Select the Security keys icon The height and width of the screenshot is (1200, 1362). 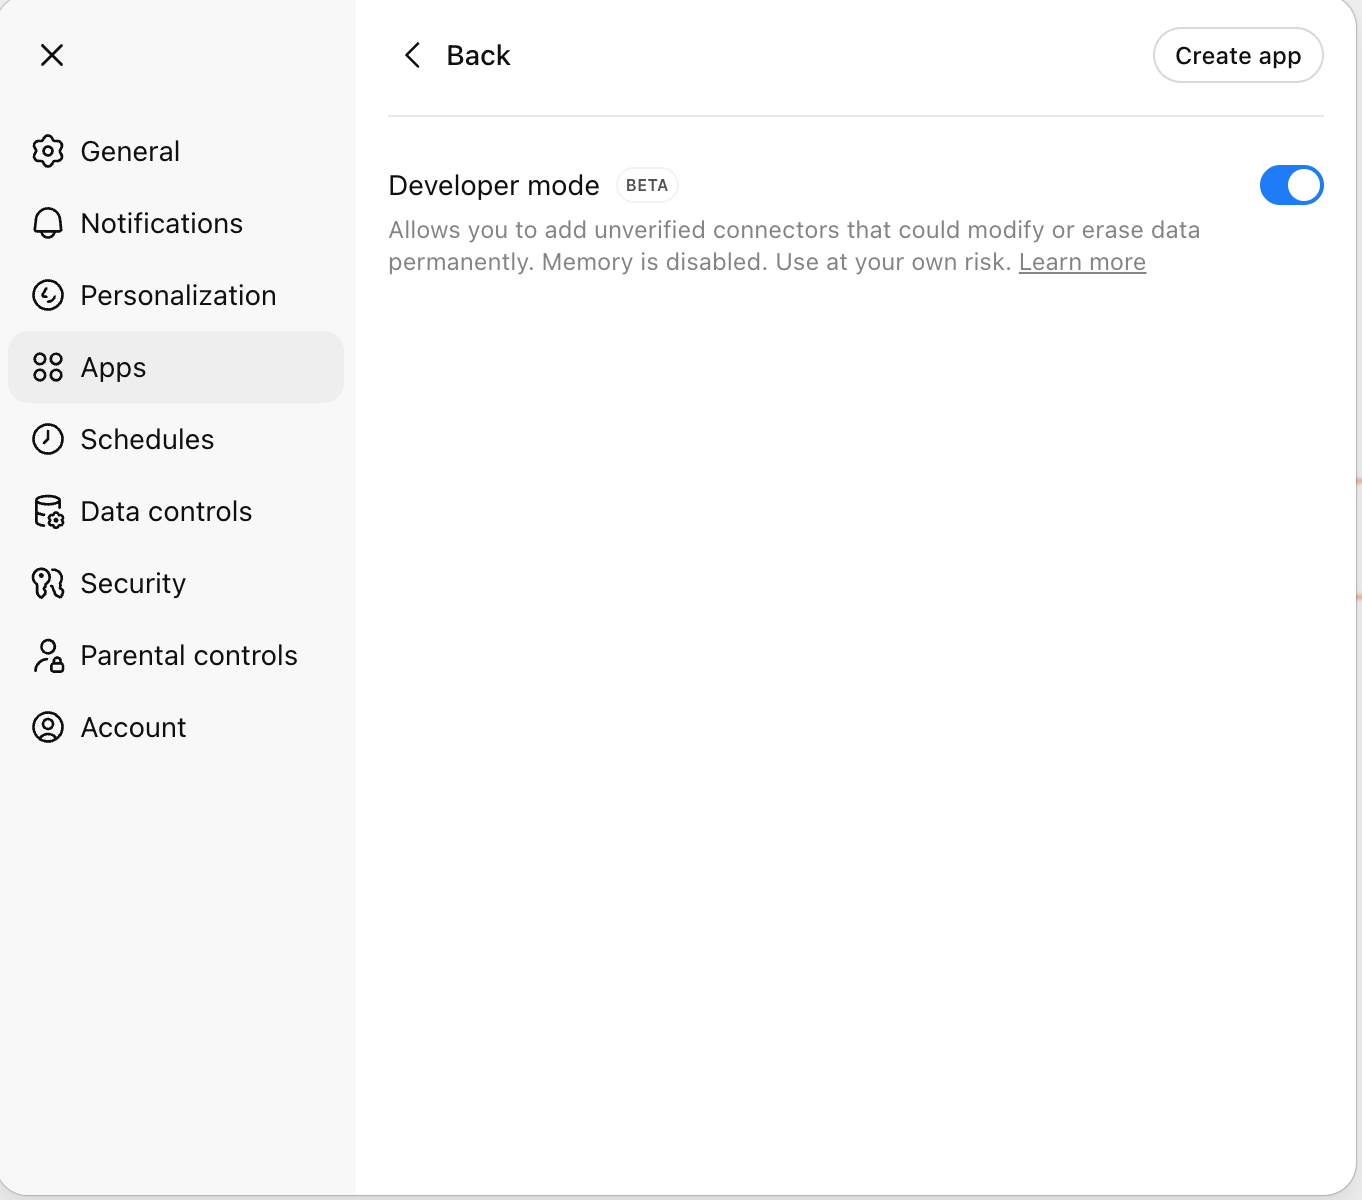tap(47, 583)
